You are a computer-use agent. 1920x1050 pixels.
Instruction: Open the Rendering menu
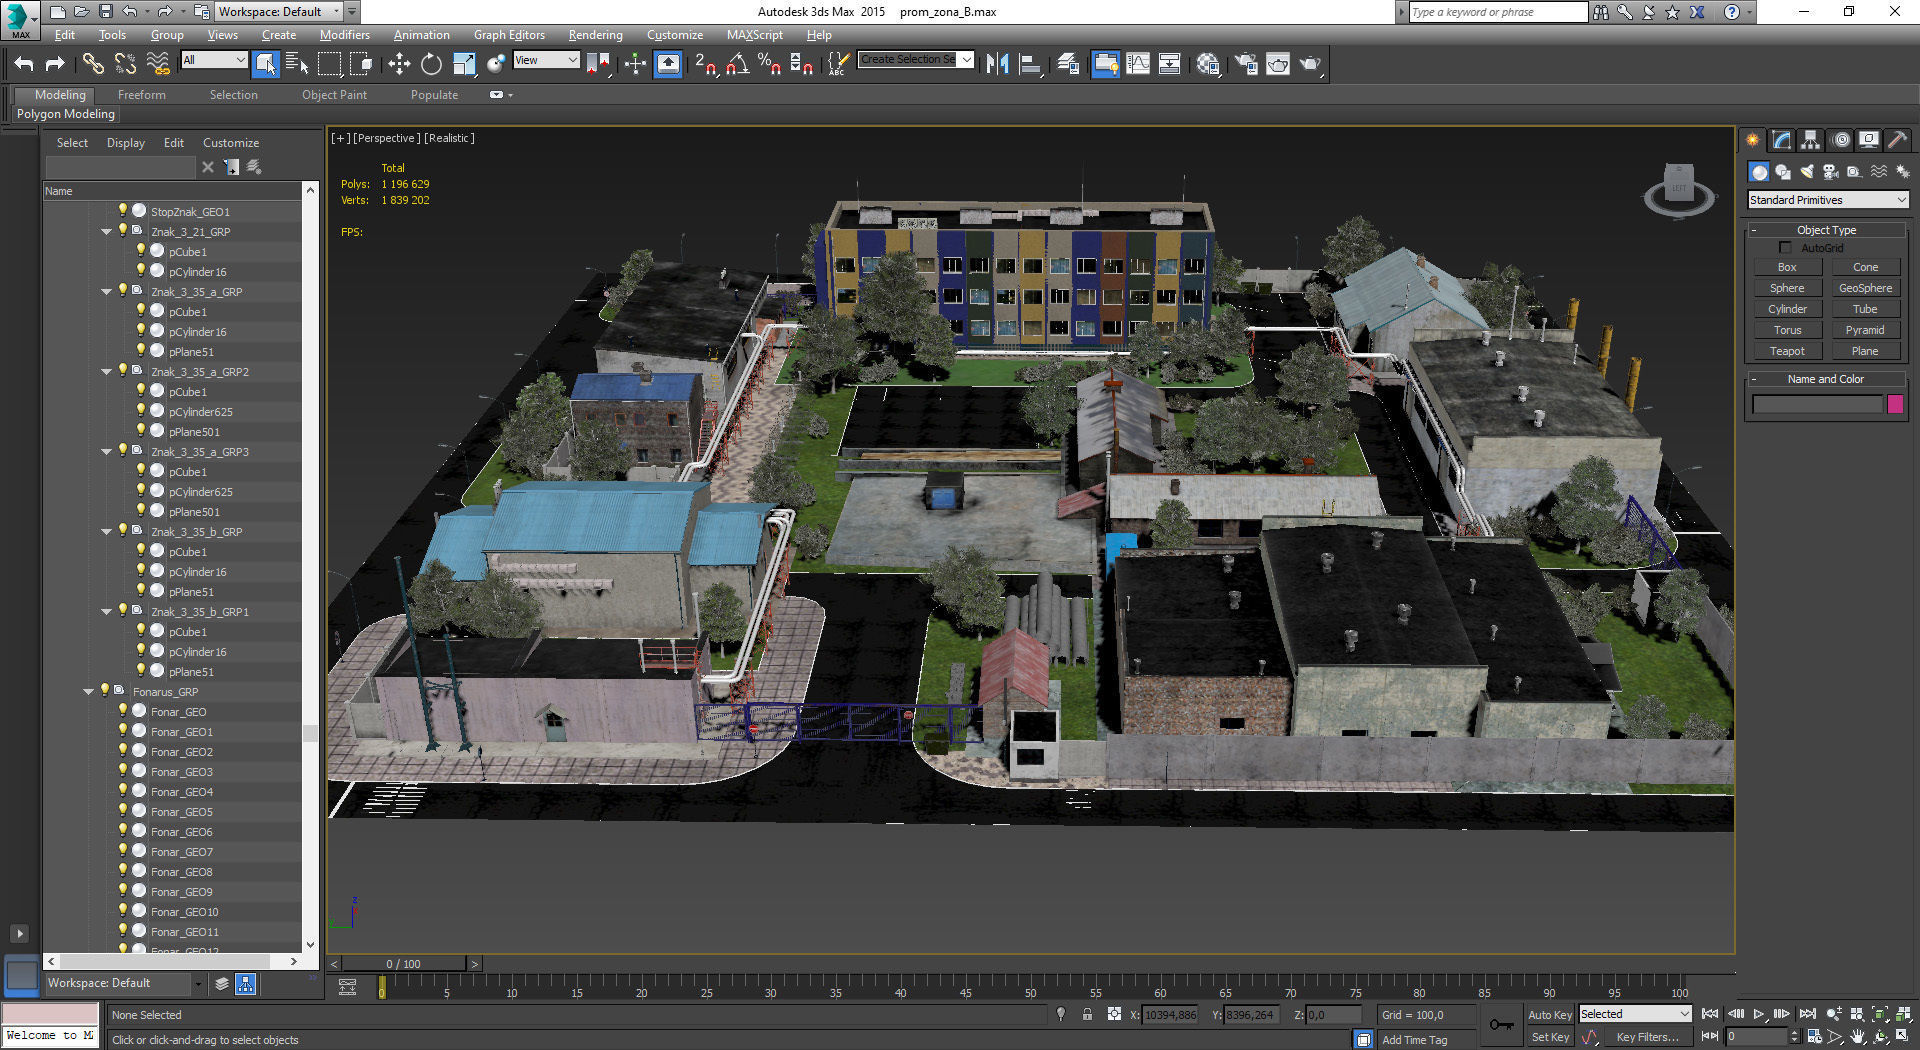coord(595,35)
